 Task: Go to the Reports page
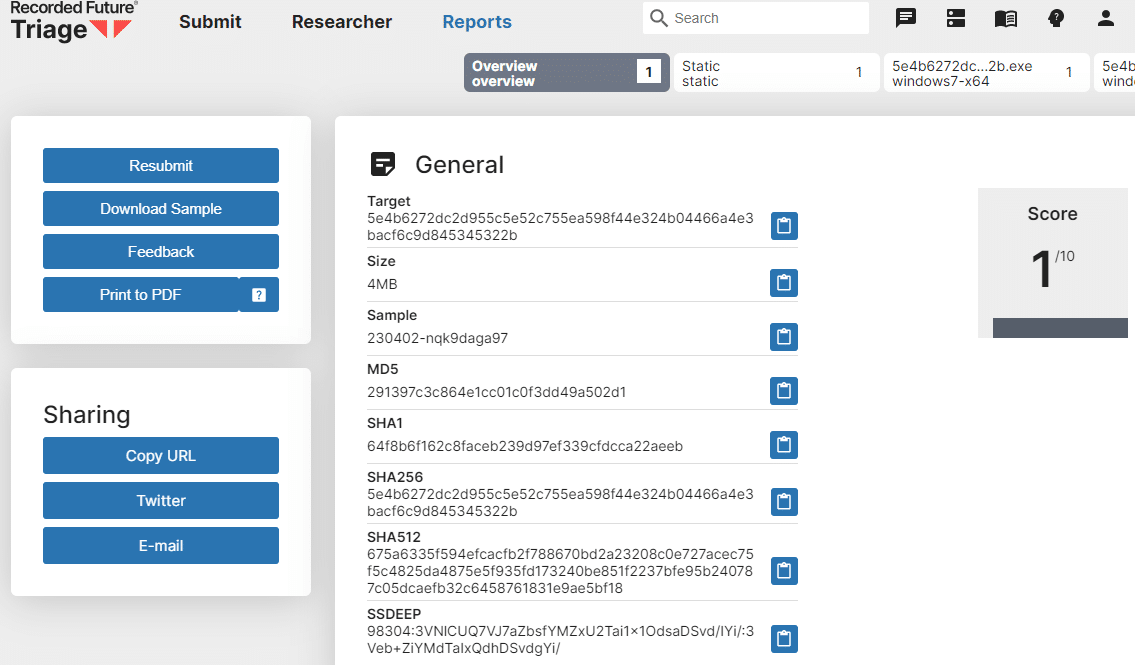(477, 22)
